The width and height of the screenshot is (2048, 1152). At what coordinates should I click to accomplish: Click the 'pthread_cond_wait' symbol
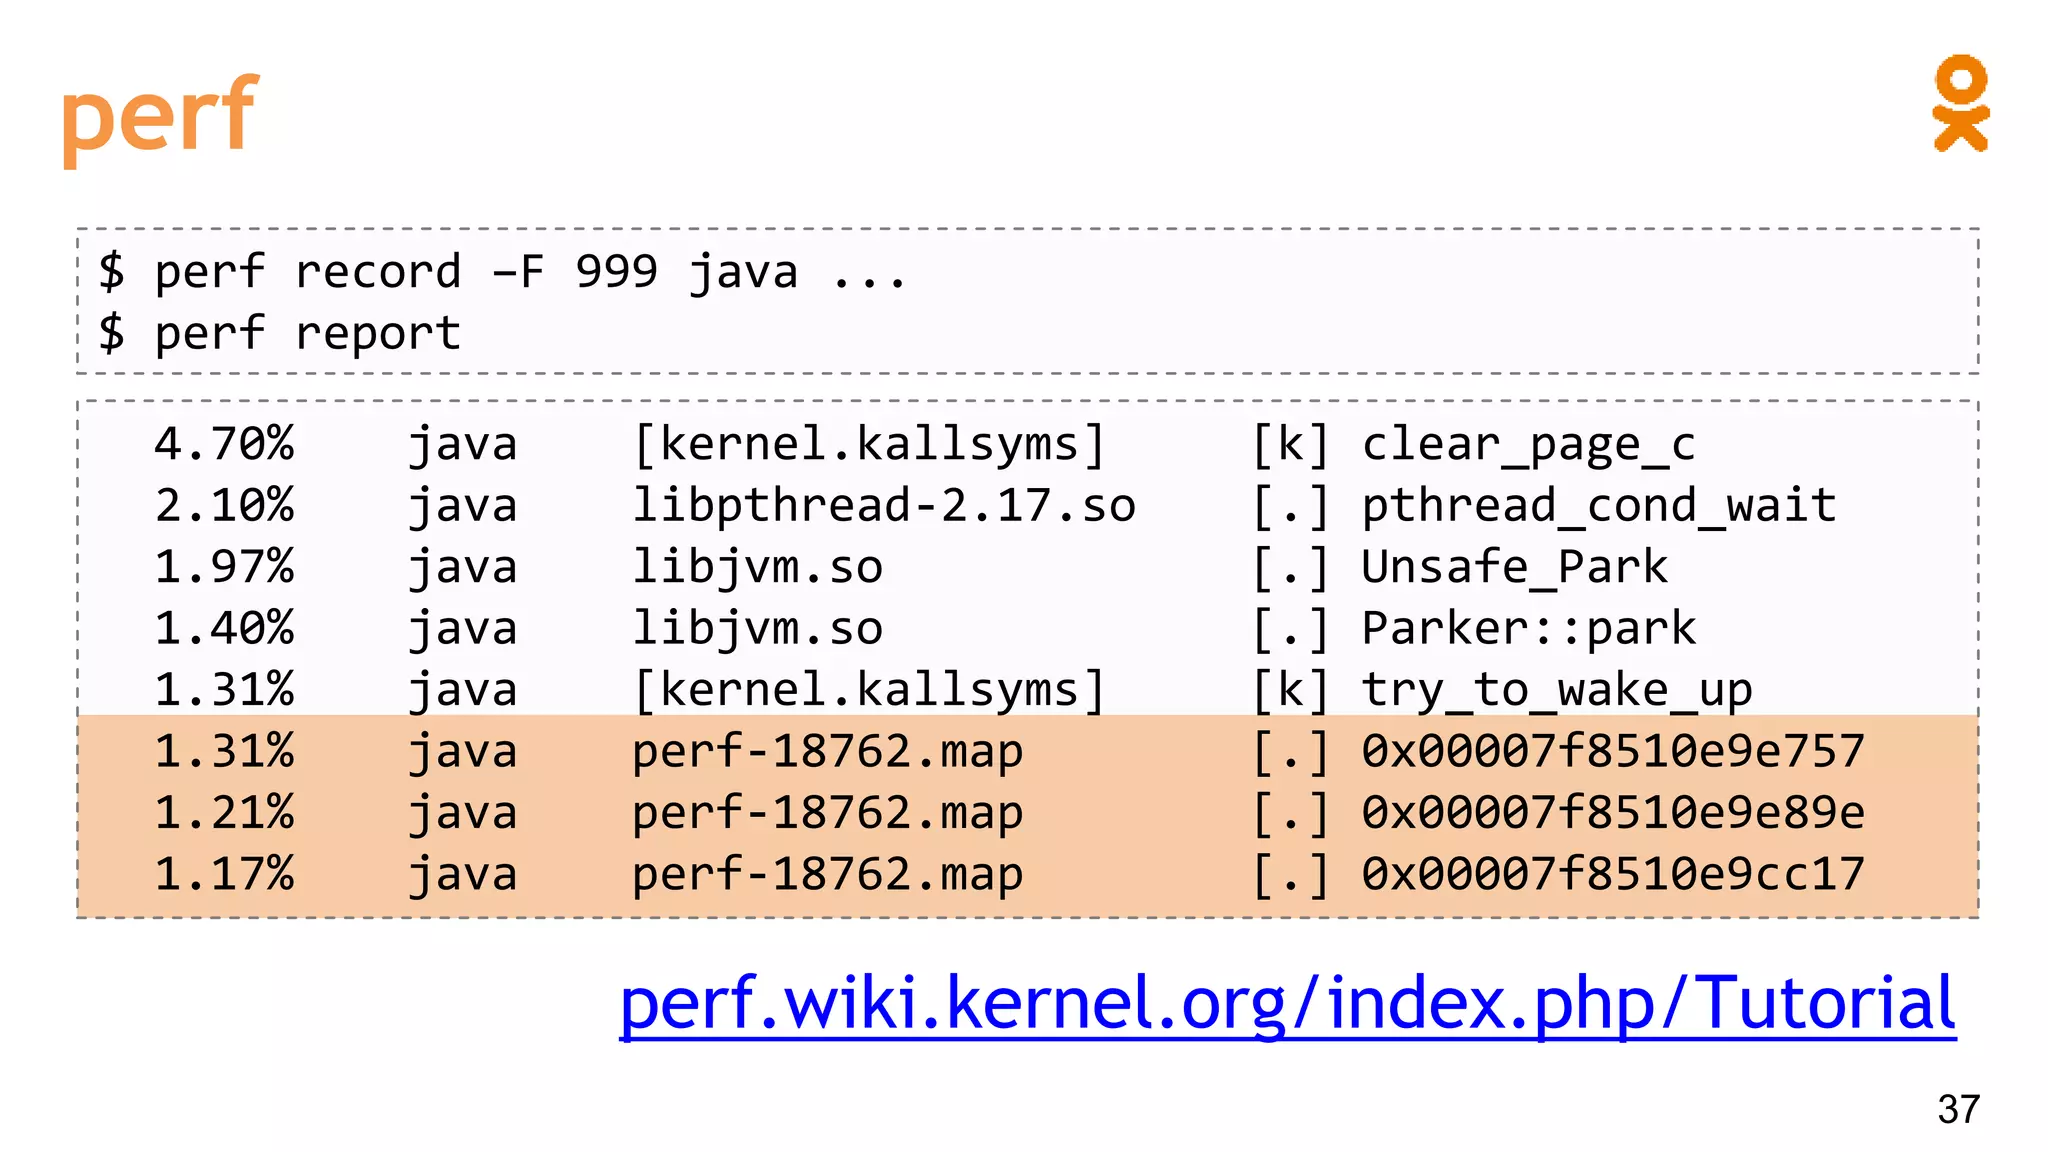[x=1599, y=506]
